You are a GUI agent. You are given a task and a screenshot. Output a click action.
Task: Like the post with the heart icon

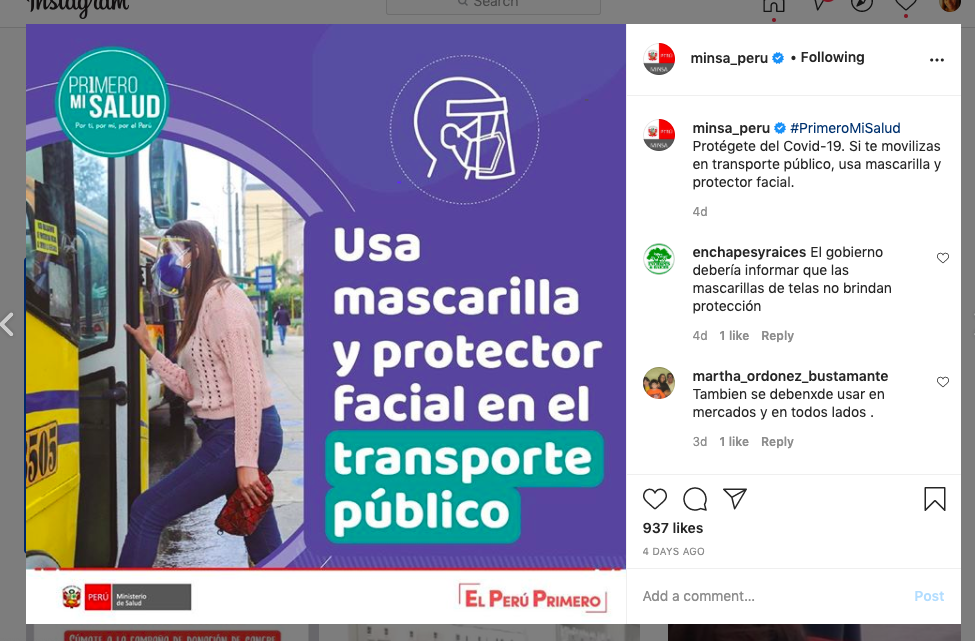(x=655, y=499)
